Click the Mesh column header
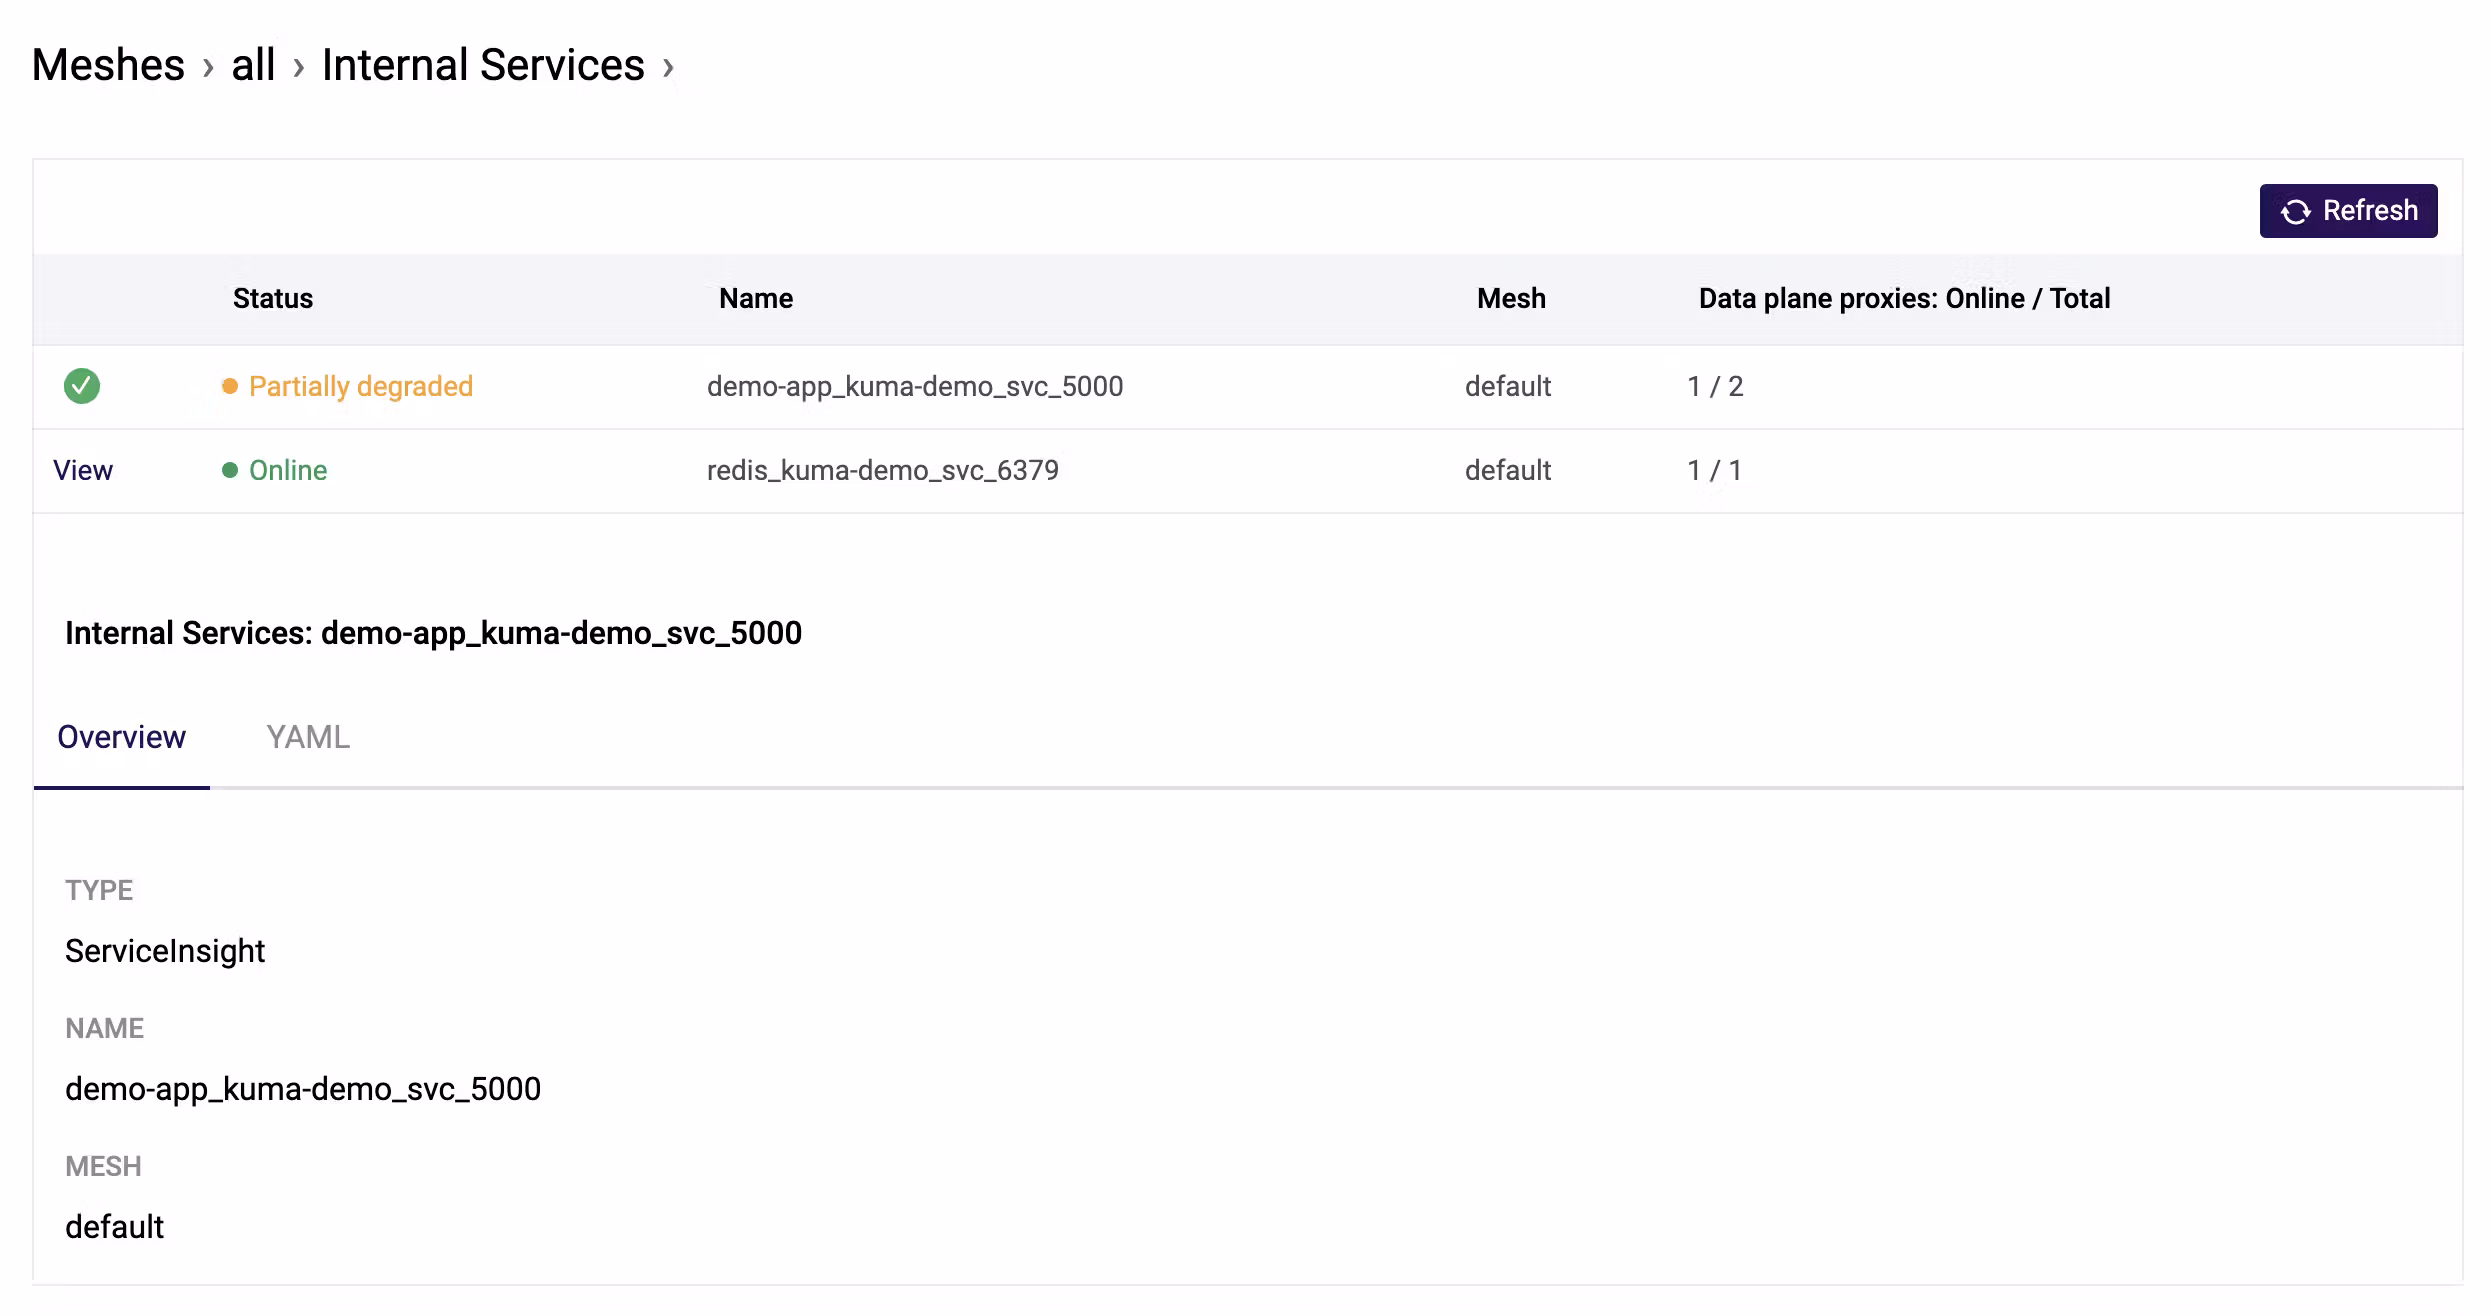This screenshot has height=1316, width=2490. tap(1510, 298)
